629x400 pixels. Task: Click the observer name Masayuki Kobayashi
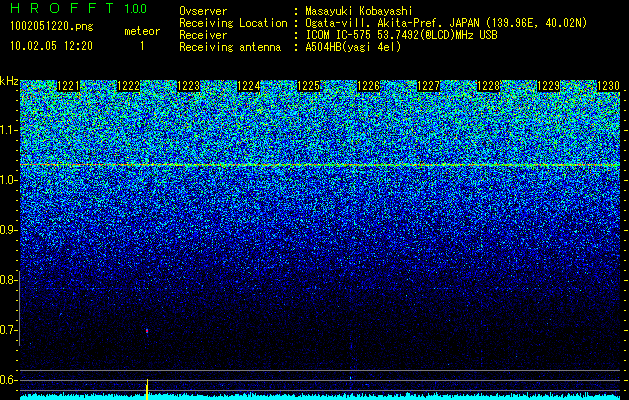click(359, 11)
